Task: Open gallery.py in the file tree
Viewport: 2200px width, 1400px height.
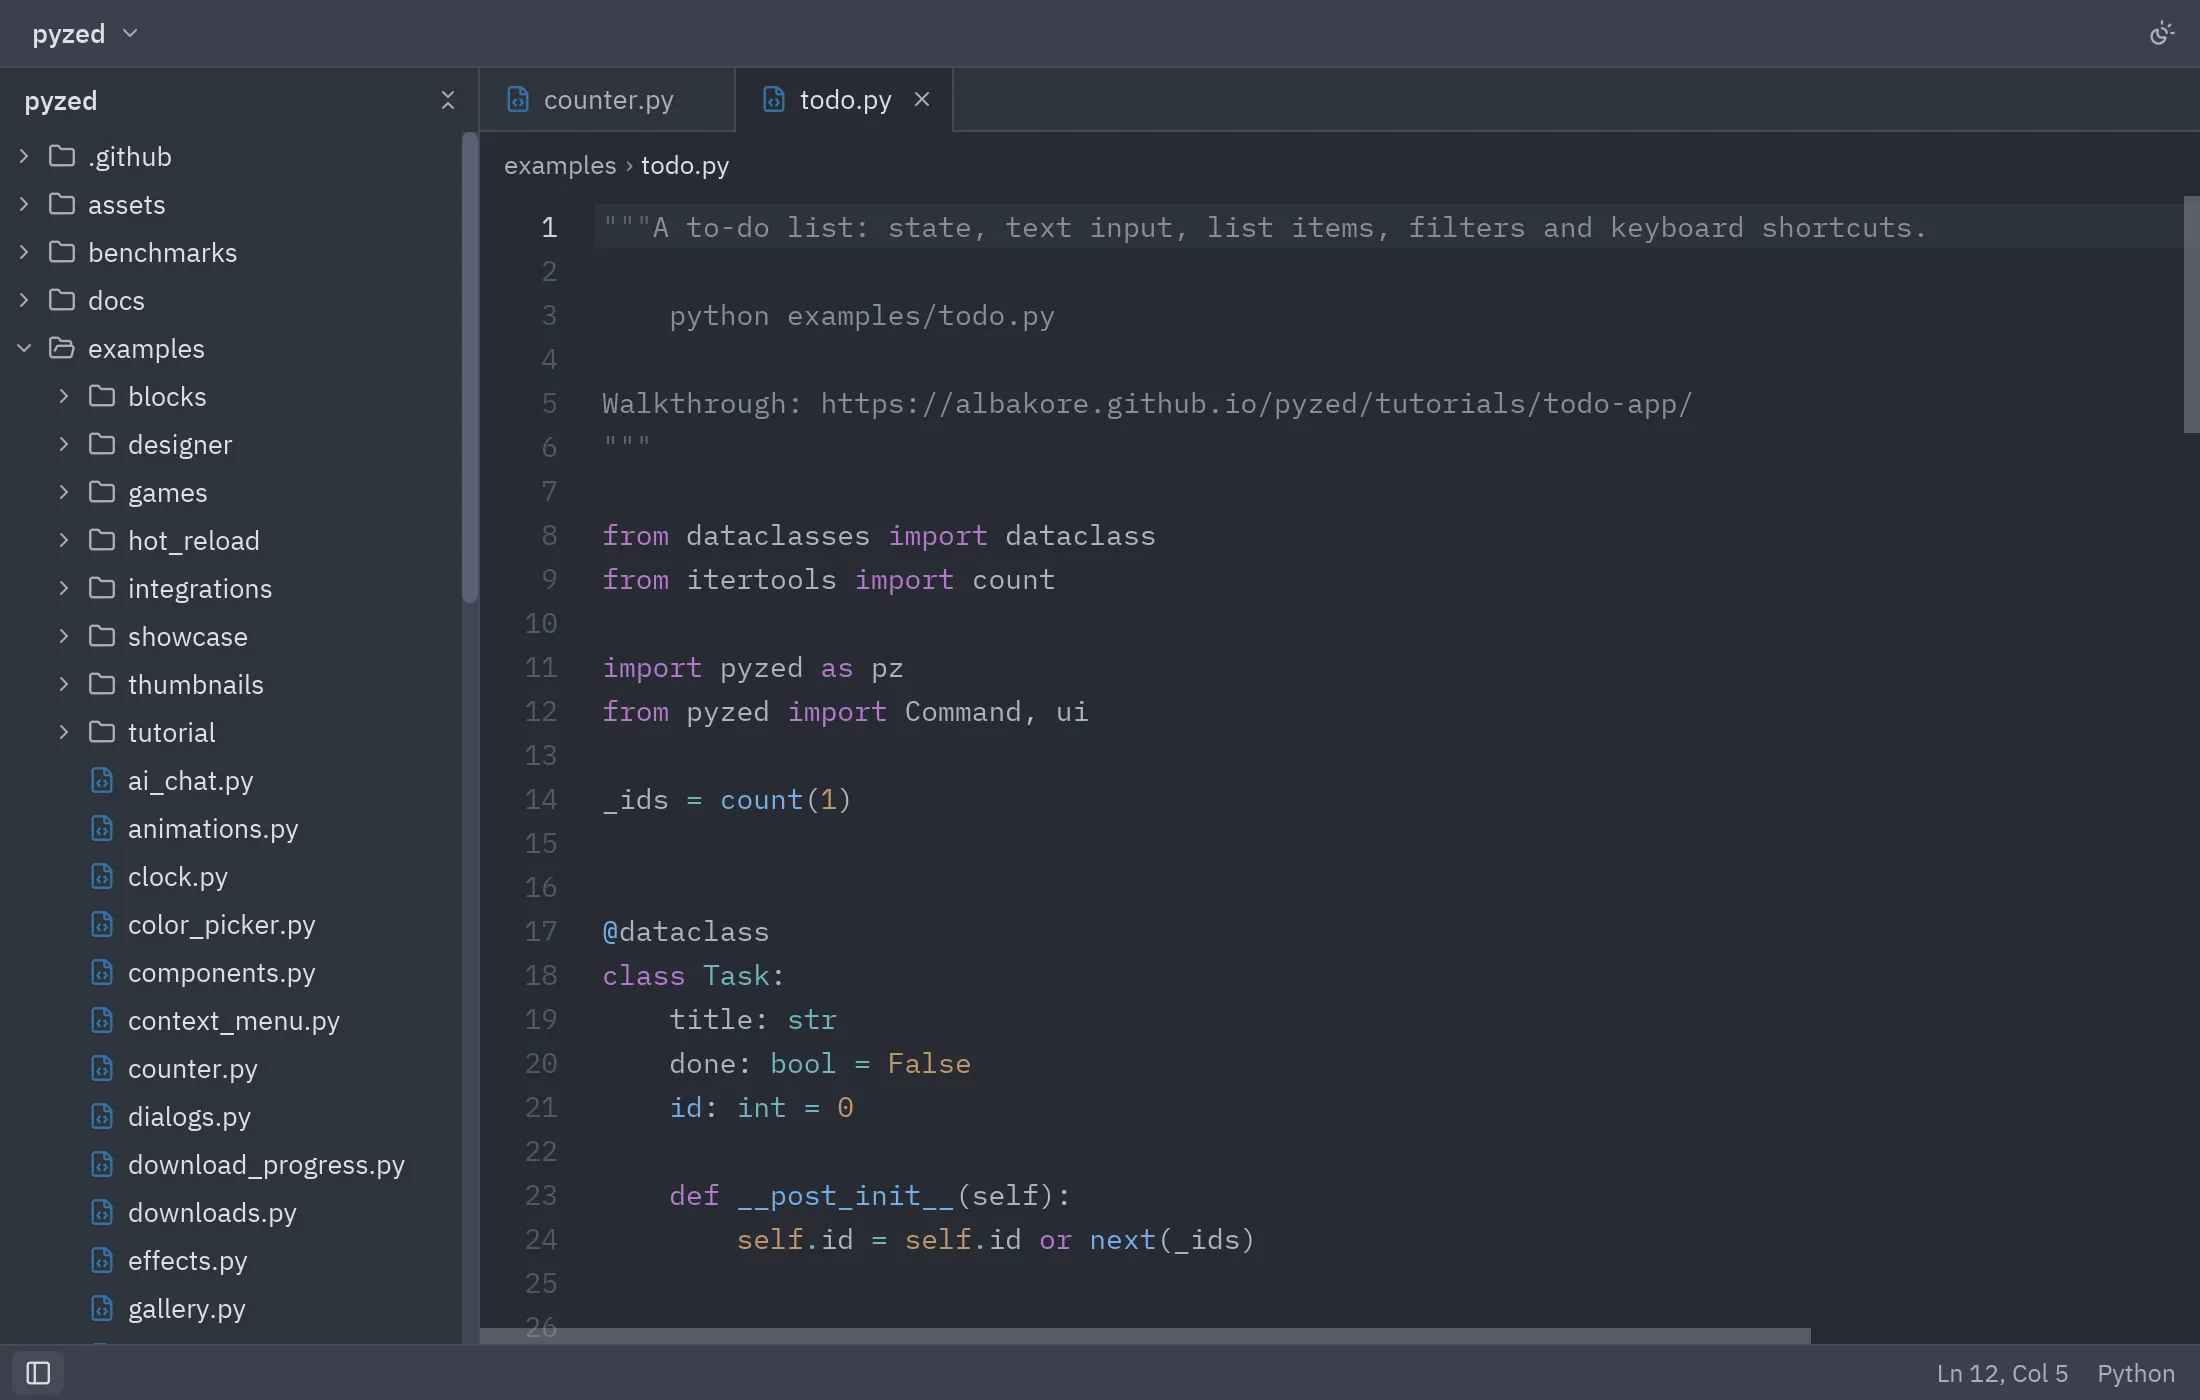Action: (x=230, y=1308)
